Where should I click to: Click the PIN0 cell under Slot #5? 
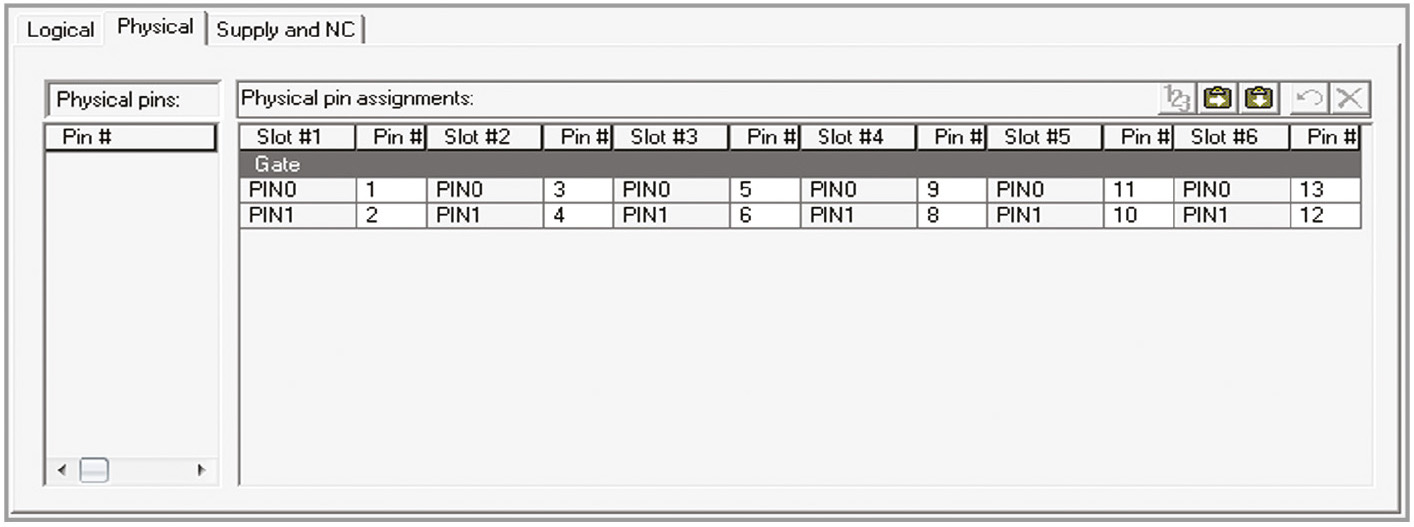[x=1045, y=190]
